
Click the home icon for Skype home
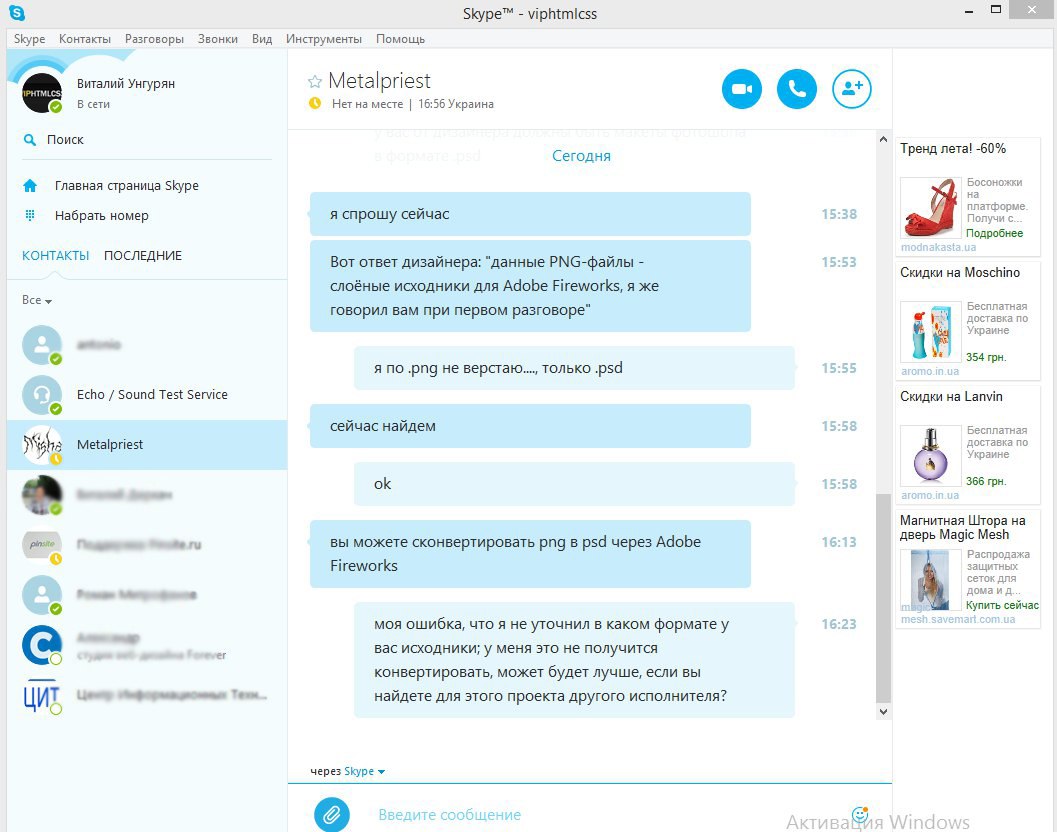tap(30, 185)
